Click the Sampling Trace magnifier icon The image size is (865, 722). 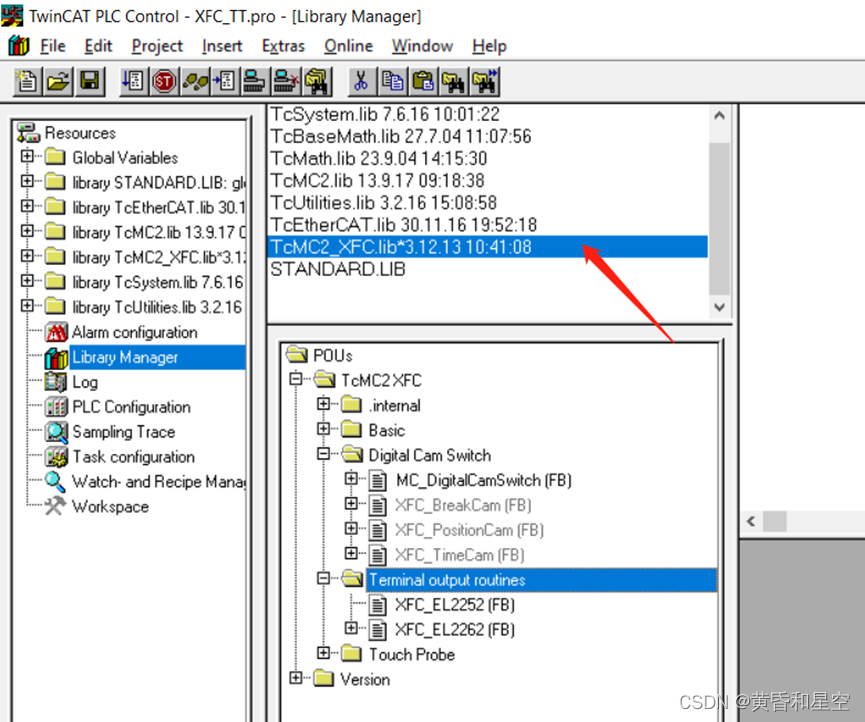56,432
